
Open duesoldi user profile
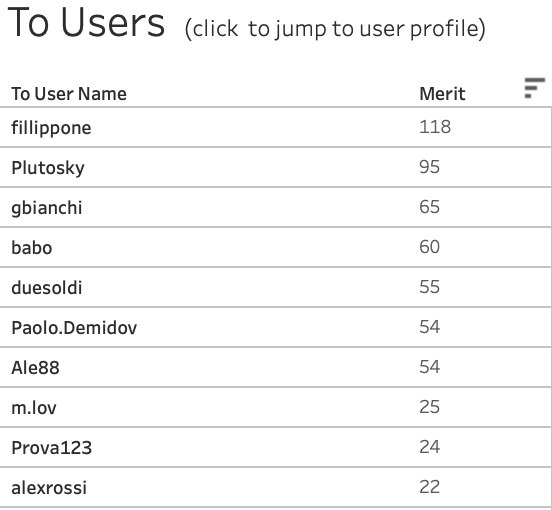[x=47, y=288]
